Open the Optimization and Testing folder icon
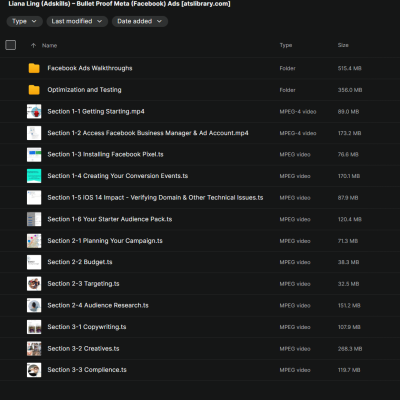400x400 pixels. tap(34, 90)
